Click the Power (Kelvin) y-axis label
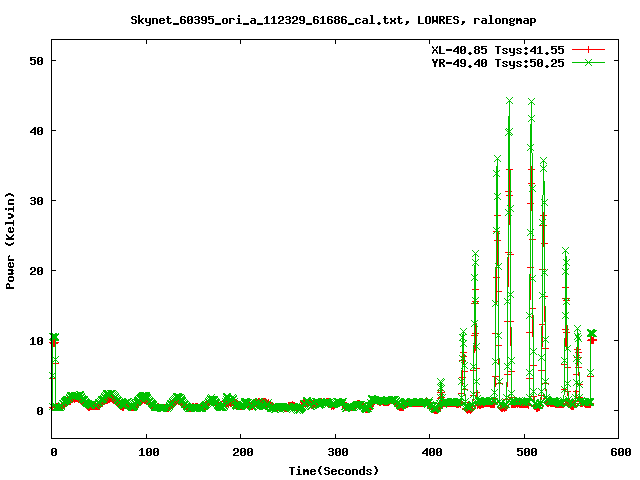 point(11,240)
